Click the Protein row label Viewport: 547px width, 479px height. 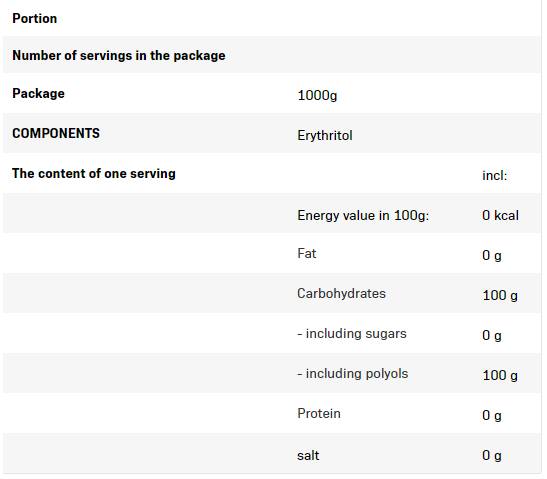319,413
